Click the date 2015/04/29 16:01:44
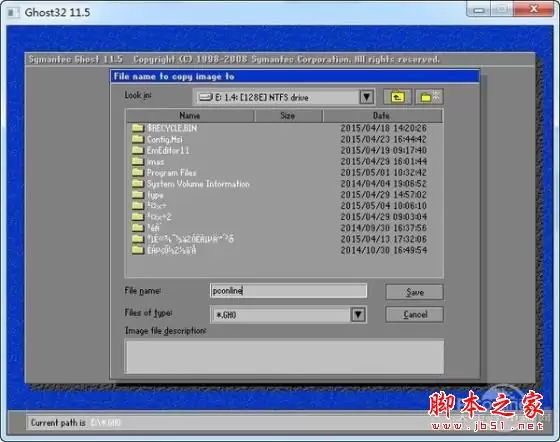 click(x=384, y=161)
